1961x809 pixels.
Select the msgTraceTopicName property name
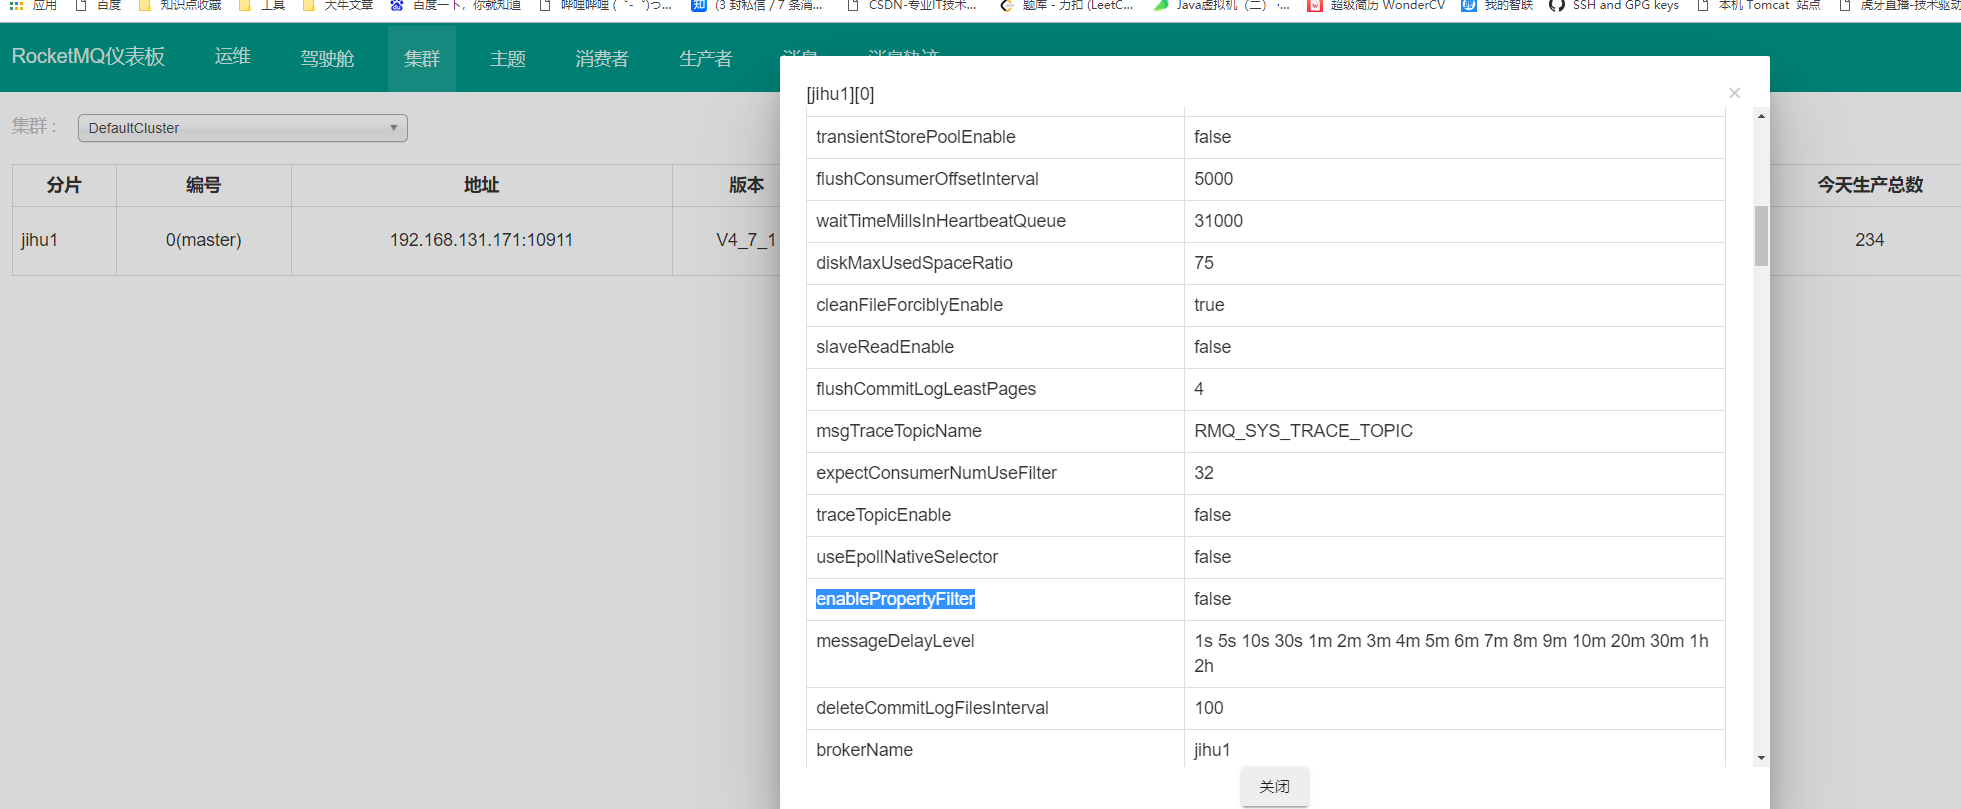pyautogui.click(x=899, y=431)
